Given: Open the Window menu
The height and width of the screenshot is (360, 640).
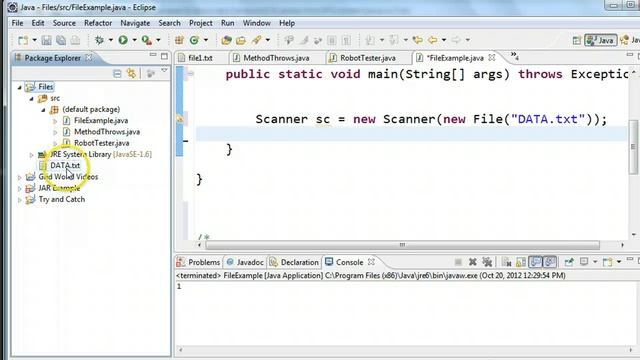Looking at the screenshot, I should coord(256,23).
